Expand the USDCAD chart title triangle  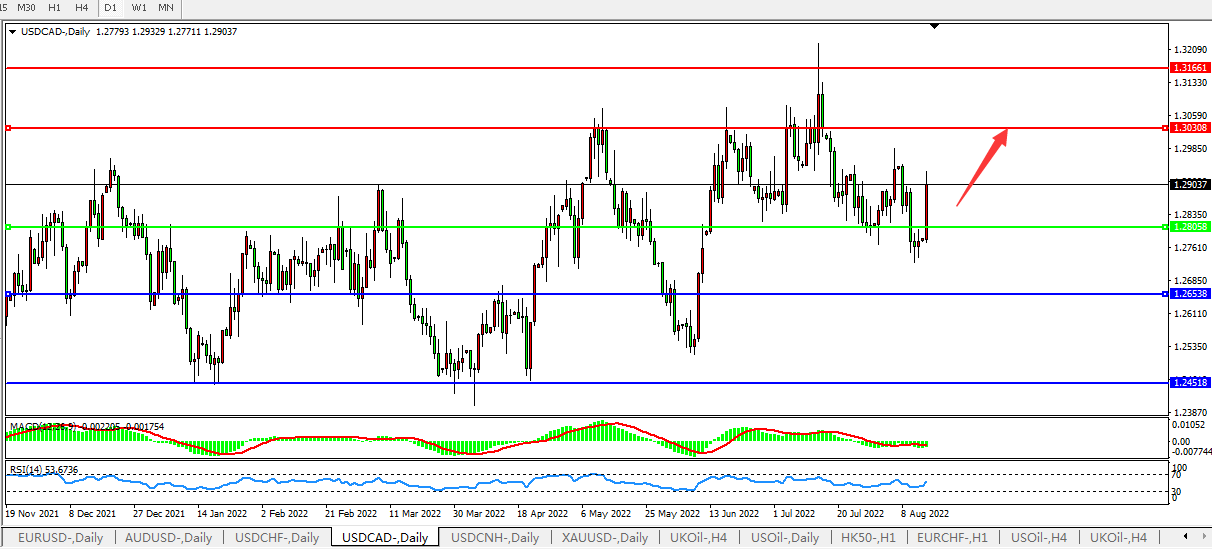(x=12, y=32)
